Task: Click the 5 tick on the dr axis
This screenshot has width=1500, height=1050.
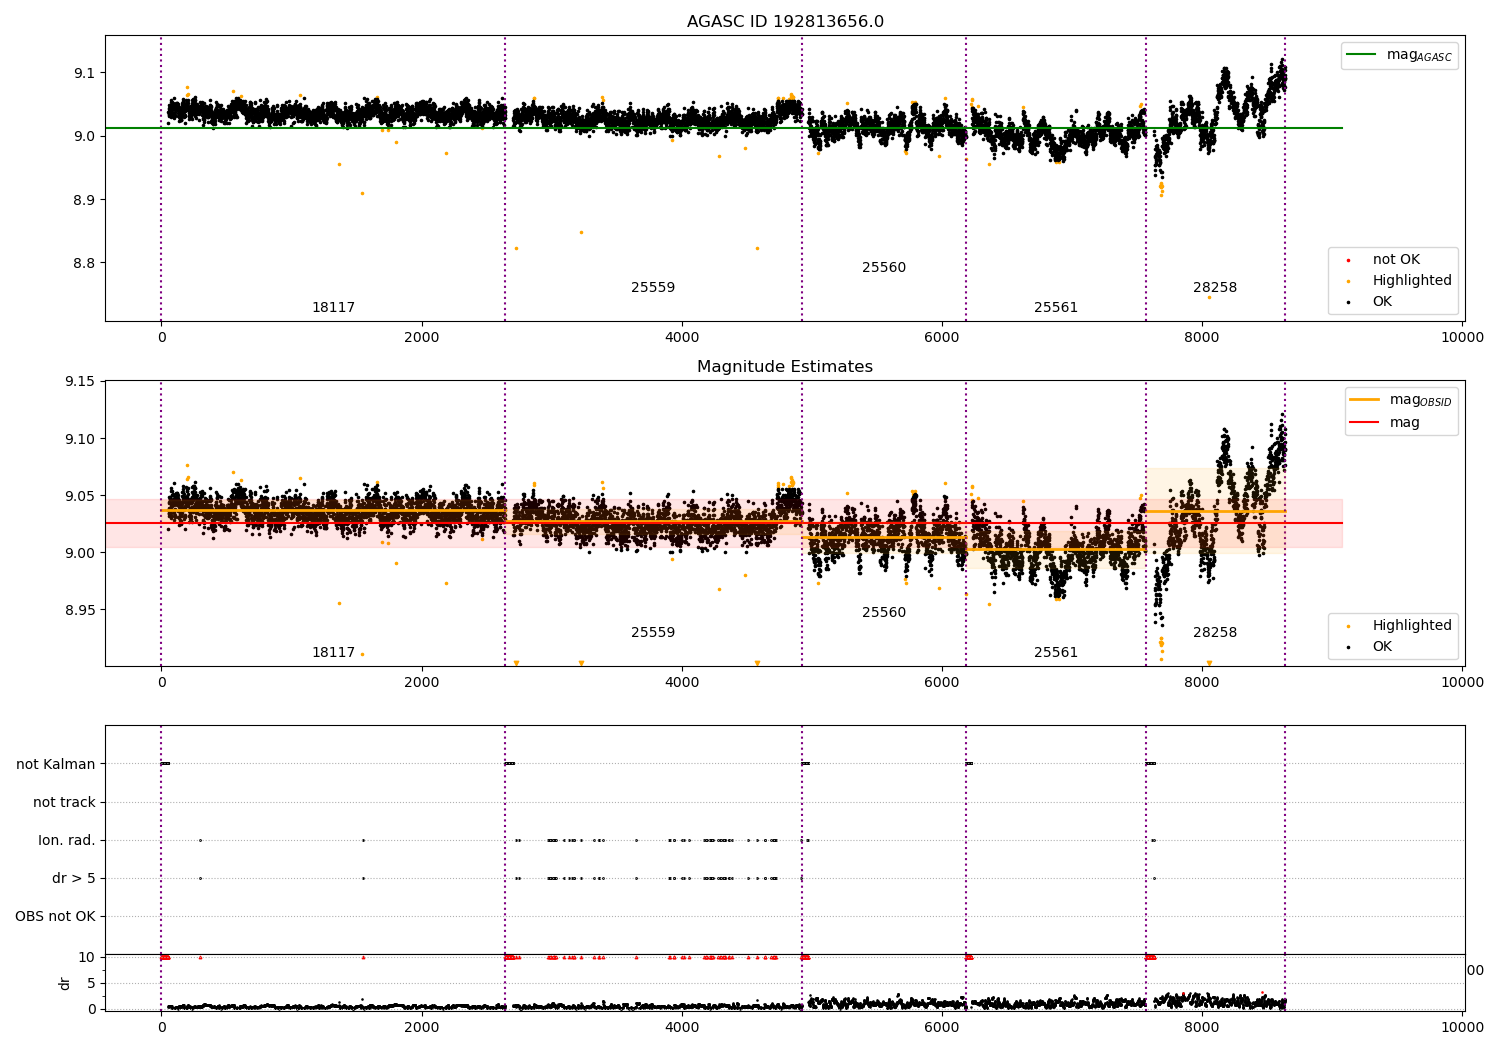Action: (x=92, y=983)
